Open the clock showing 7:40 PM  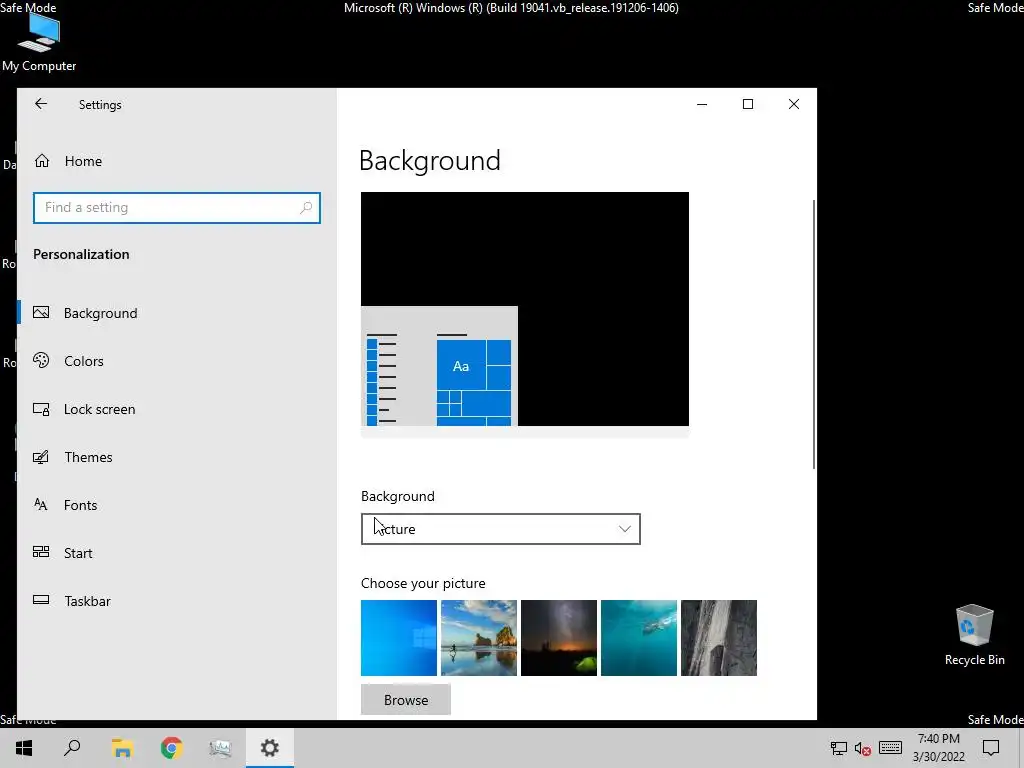[938, 748]
